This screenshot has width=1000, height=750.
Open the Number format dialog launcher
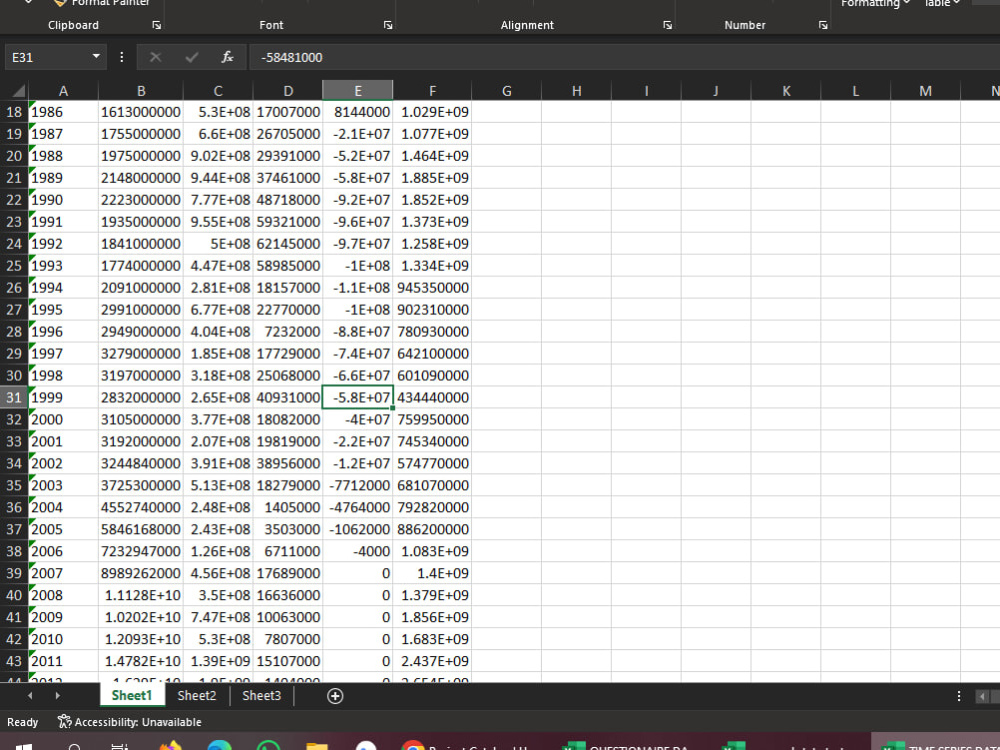[x=823, y=25]
